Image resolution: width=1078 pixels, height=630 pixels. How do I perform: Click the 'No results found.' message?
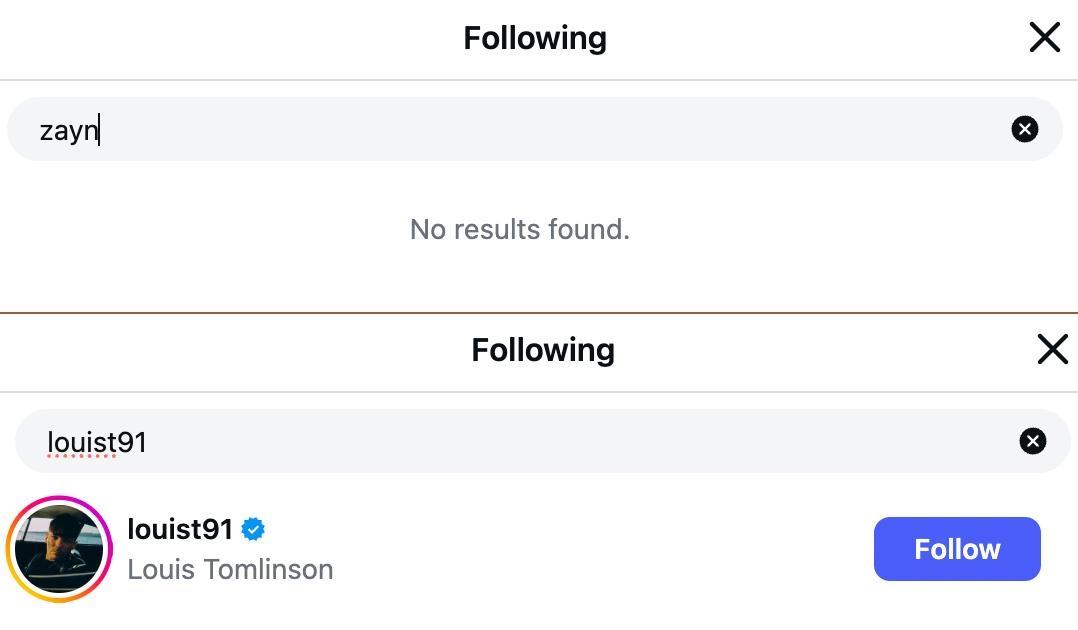tap(519, 229)
